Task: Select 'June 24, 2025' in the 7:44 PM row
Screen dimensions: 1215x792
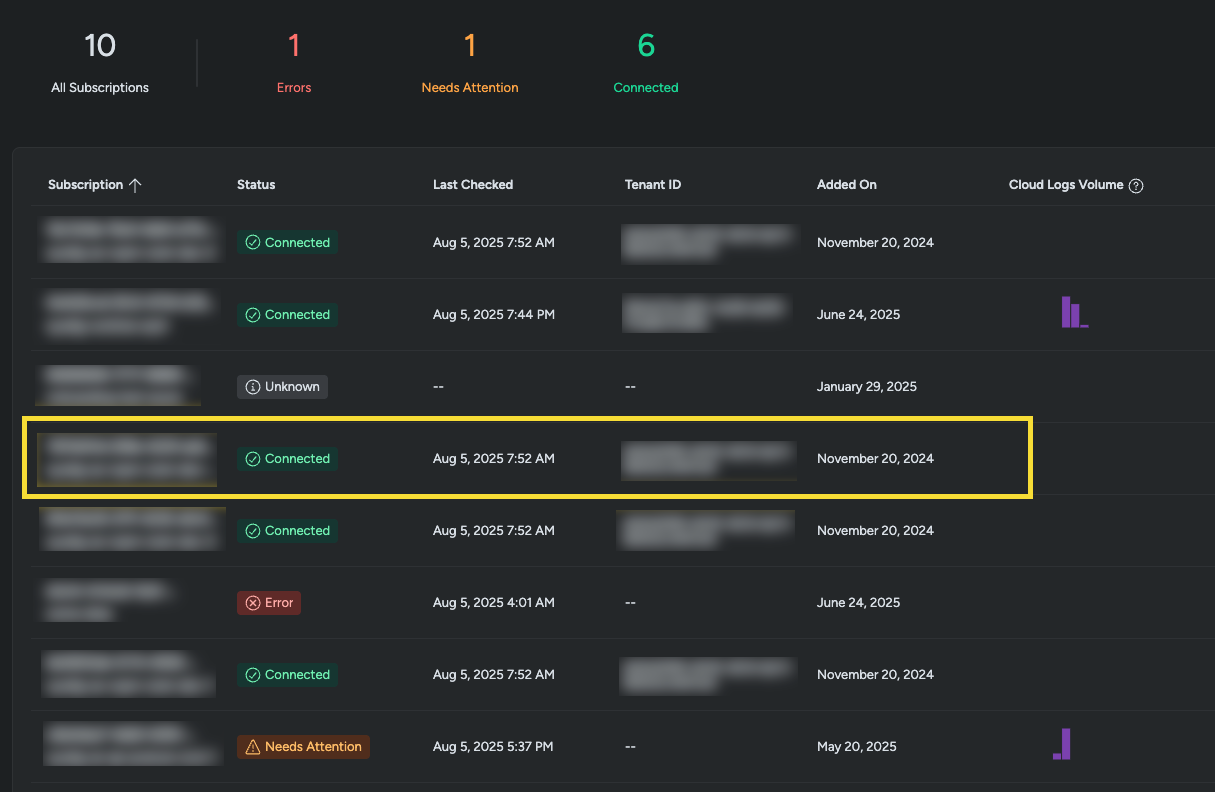Action: 859,315
